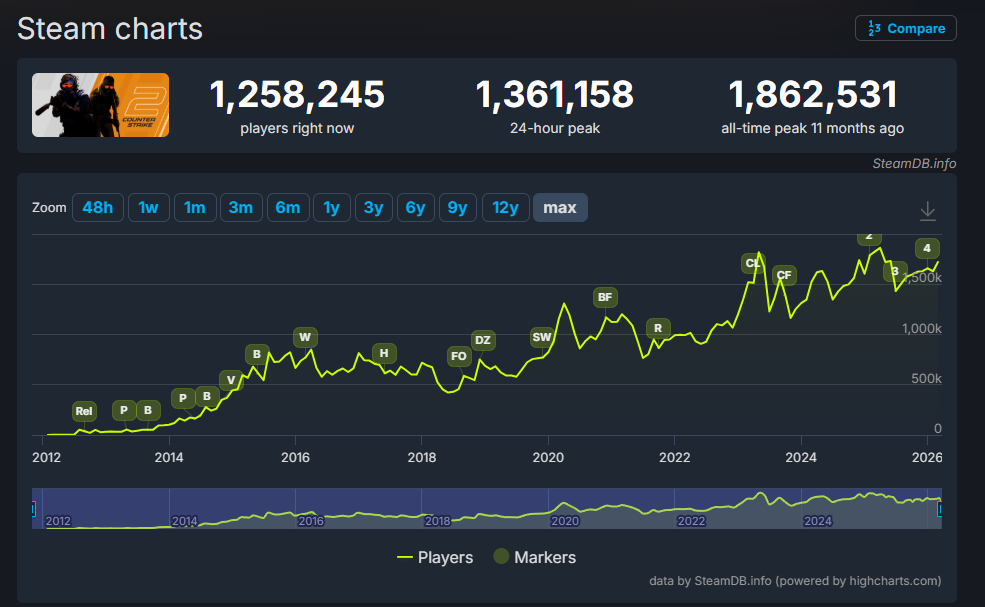Click the 1,258,245 players right now figure

coord(297,94)
